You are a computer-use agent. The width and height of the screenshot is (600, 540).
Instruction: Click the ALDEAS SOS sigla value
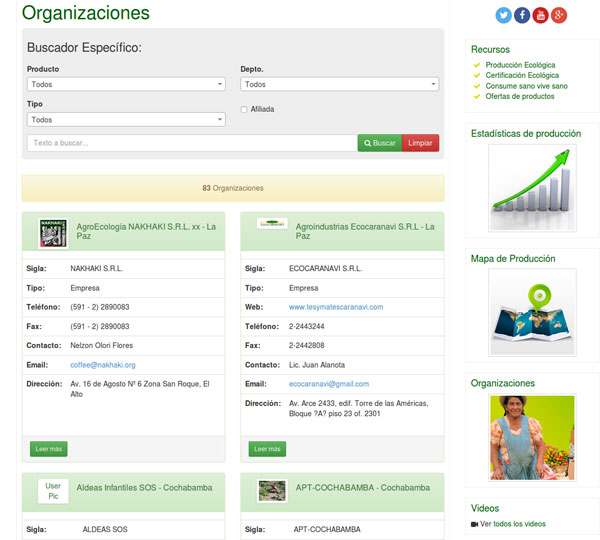(105, 529)
